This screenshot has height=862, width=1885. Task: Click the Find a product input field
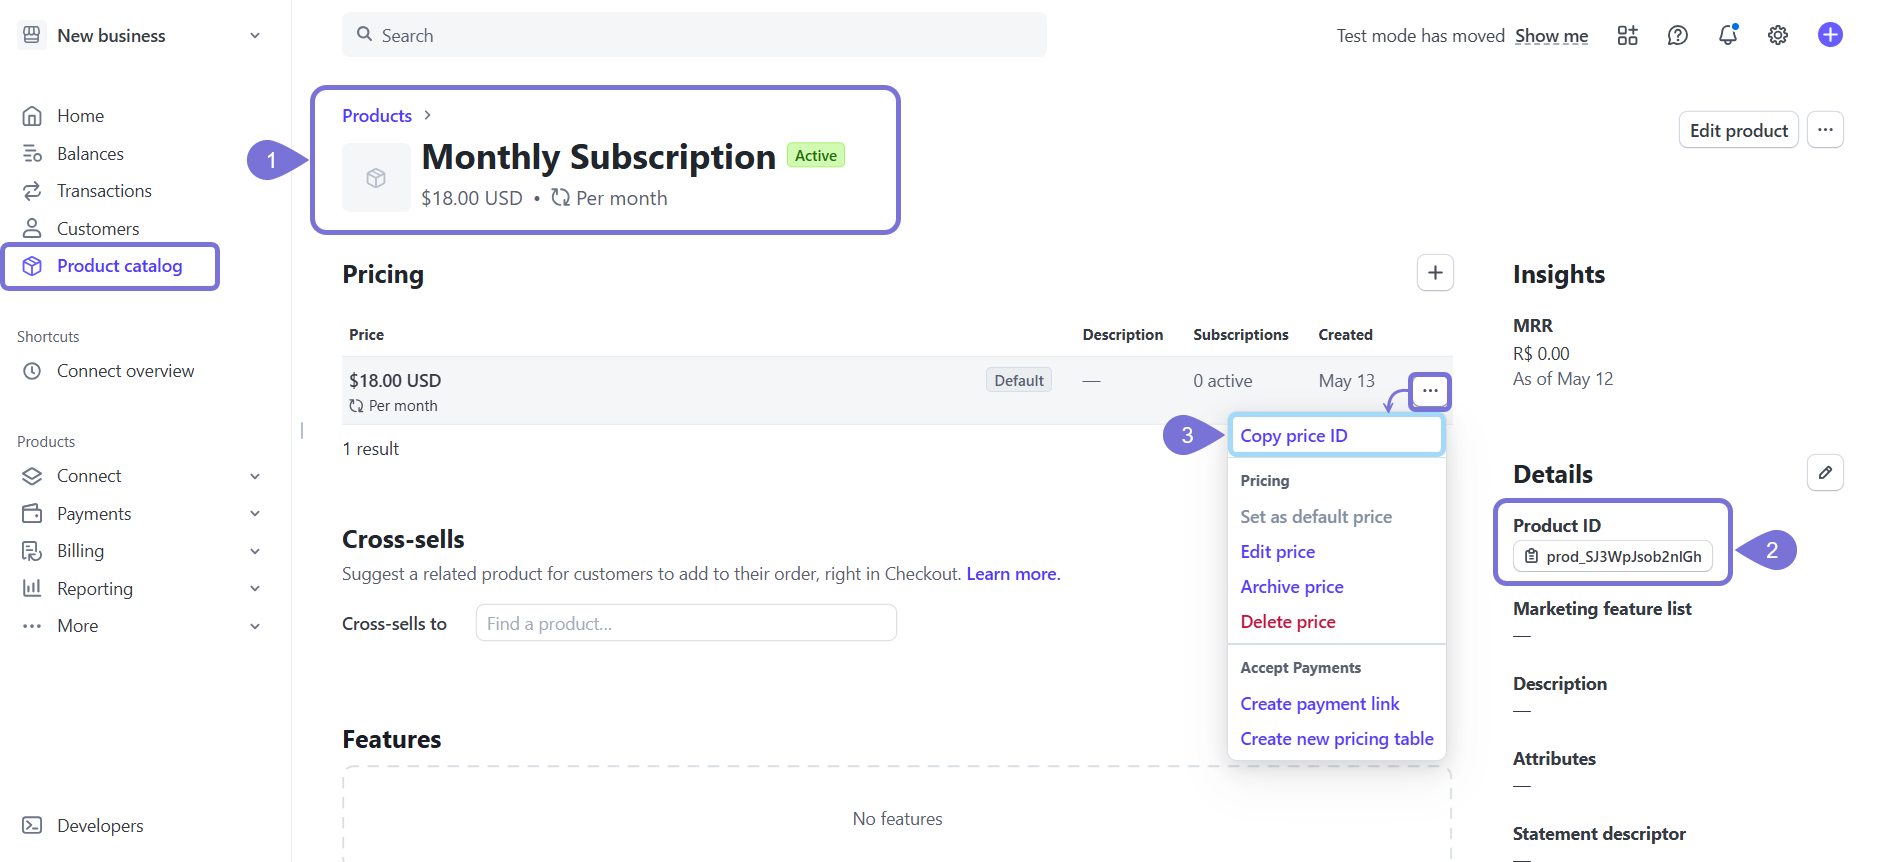[x=686, y=624]
